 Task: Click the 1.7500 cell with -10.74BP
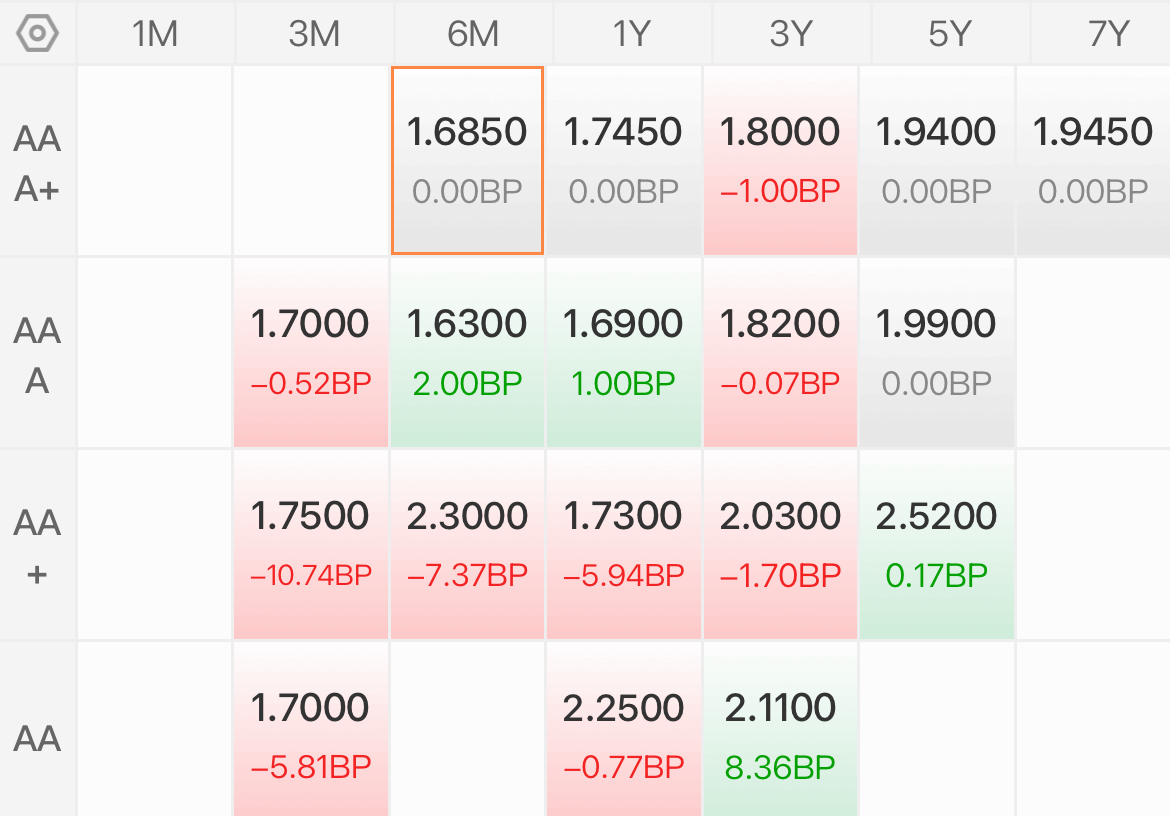click(x=310, y=544)
